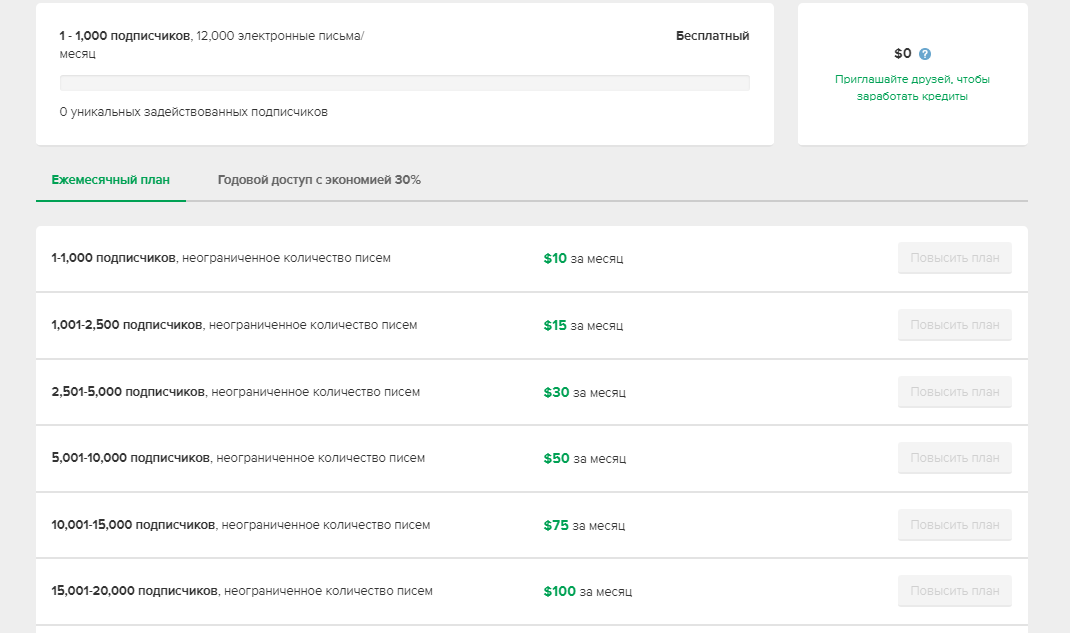Click the 0 уникальных задействованных подписчиков text
Image resolution: width=1070 pixels, height=633 pixels.
click(x=194, y=112)
